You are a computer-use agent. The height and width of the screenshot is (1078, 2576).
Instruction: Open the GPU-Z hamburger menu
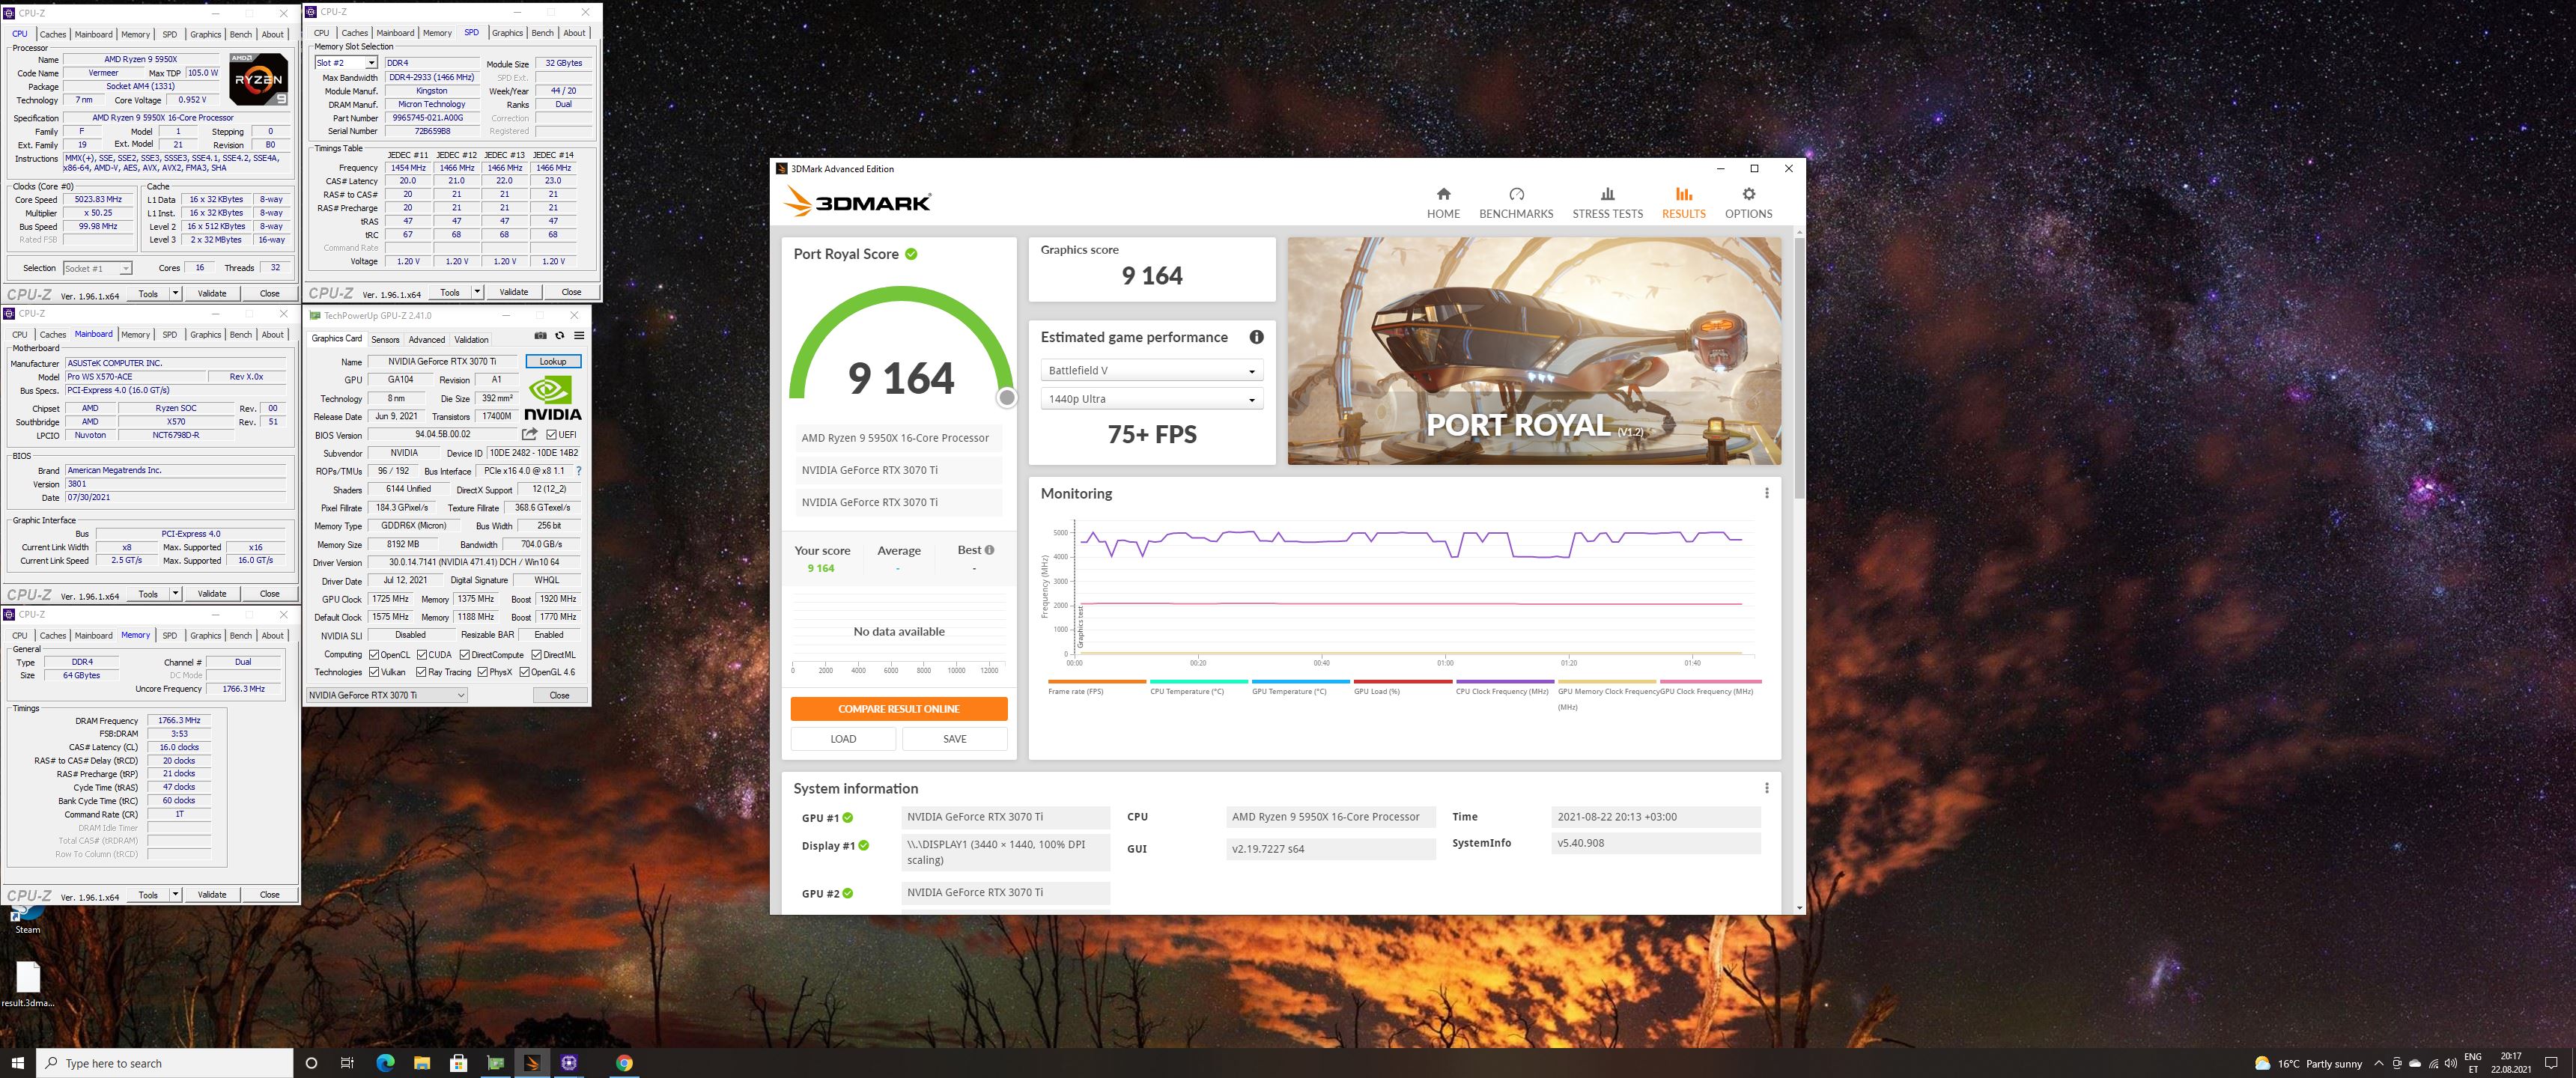578,336
